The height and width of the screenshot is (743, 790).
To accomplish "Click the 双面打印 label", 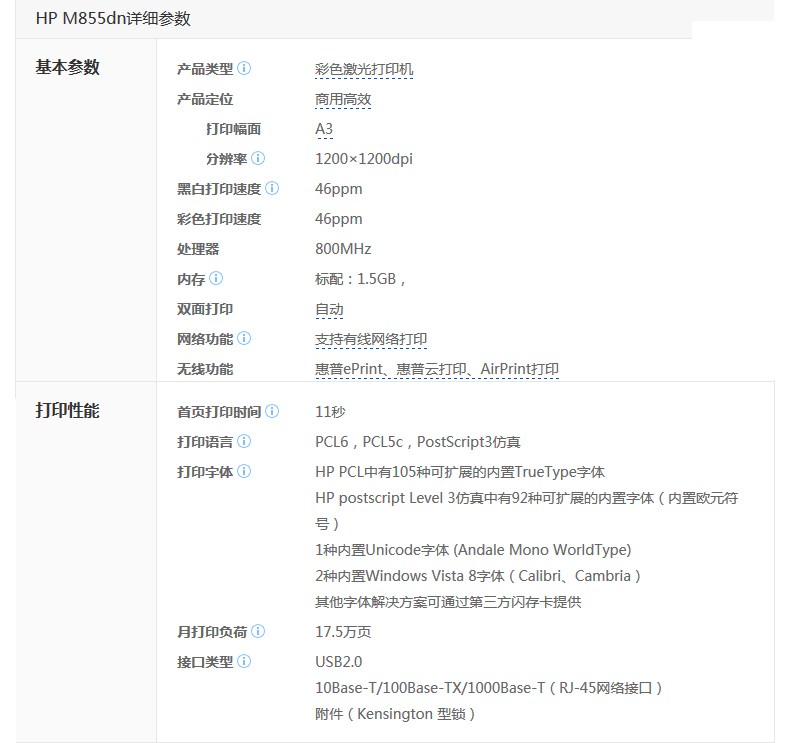I will [x=205, y=309].
